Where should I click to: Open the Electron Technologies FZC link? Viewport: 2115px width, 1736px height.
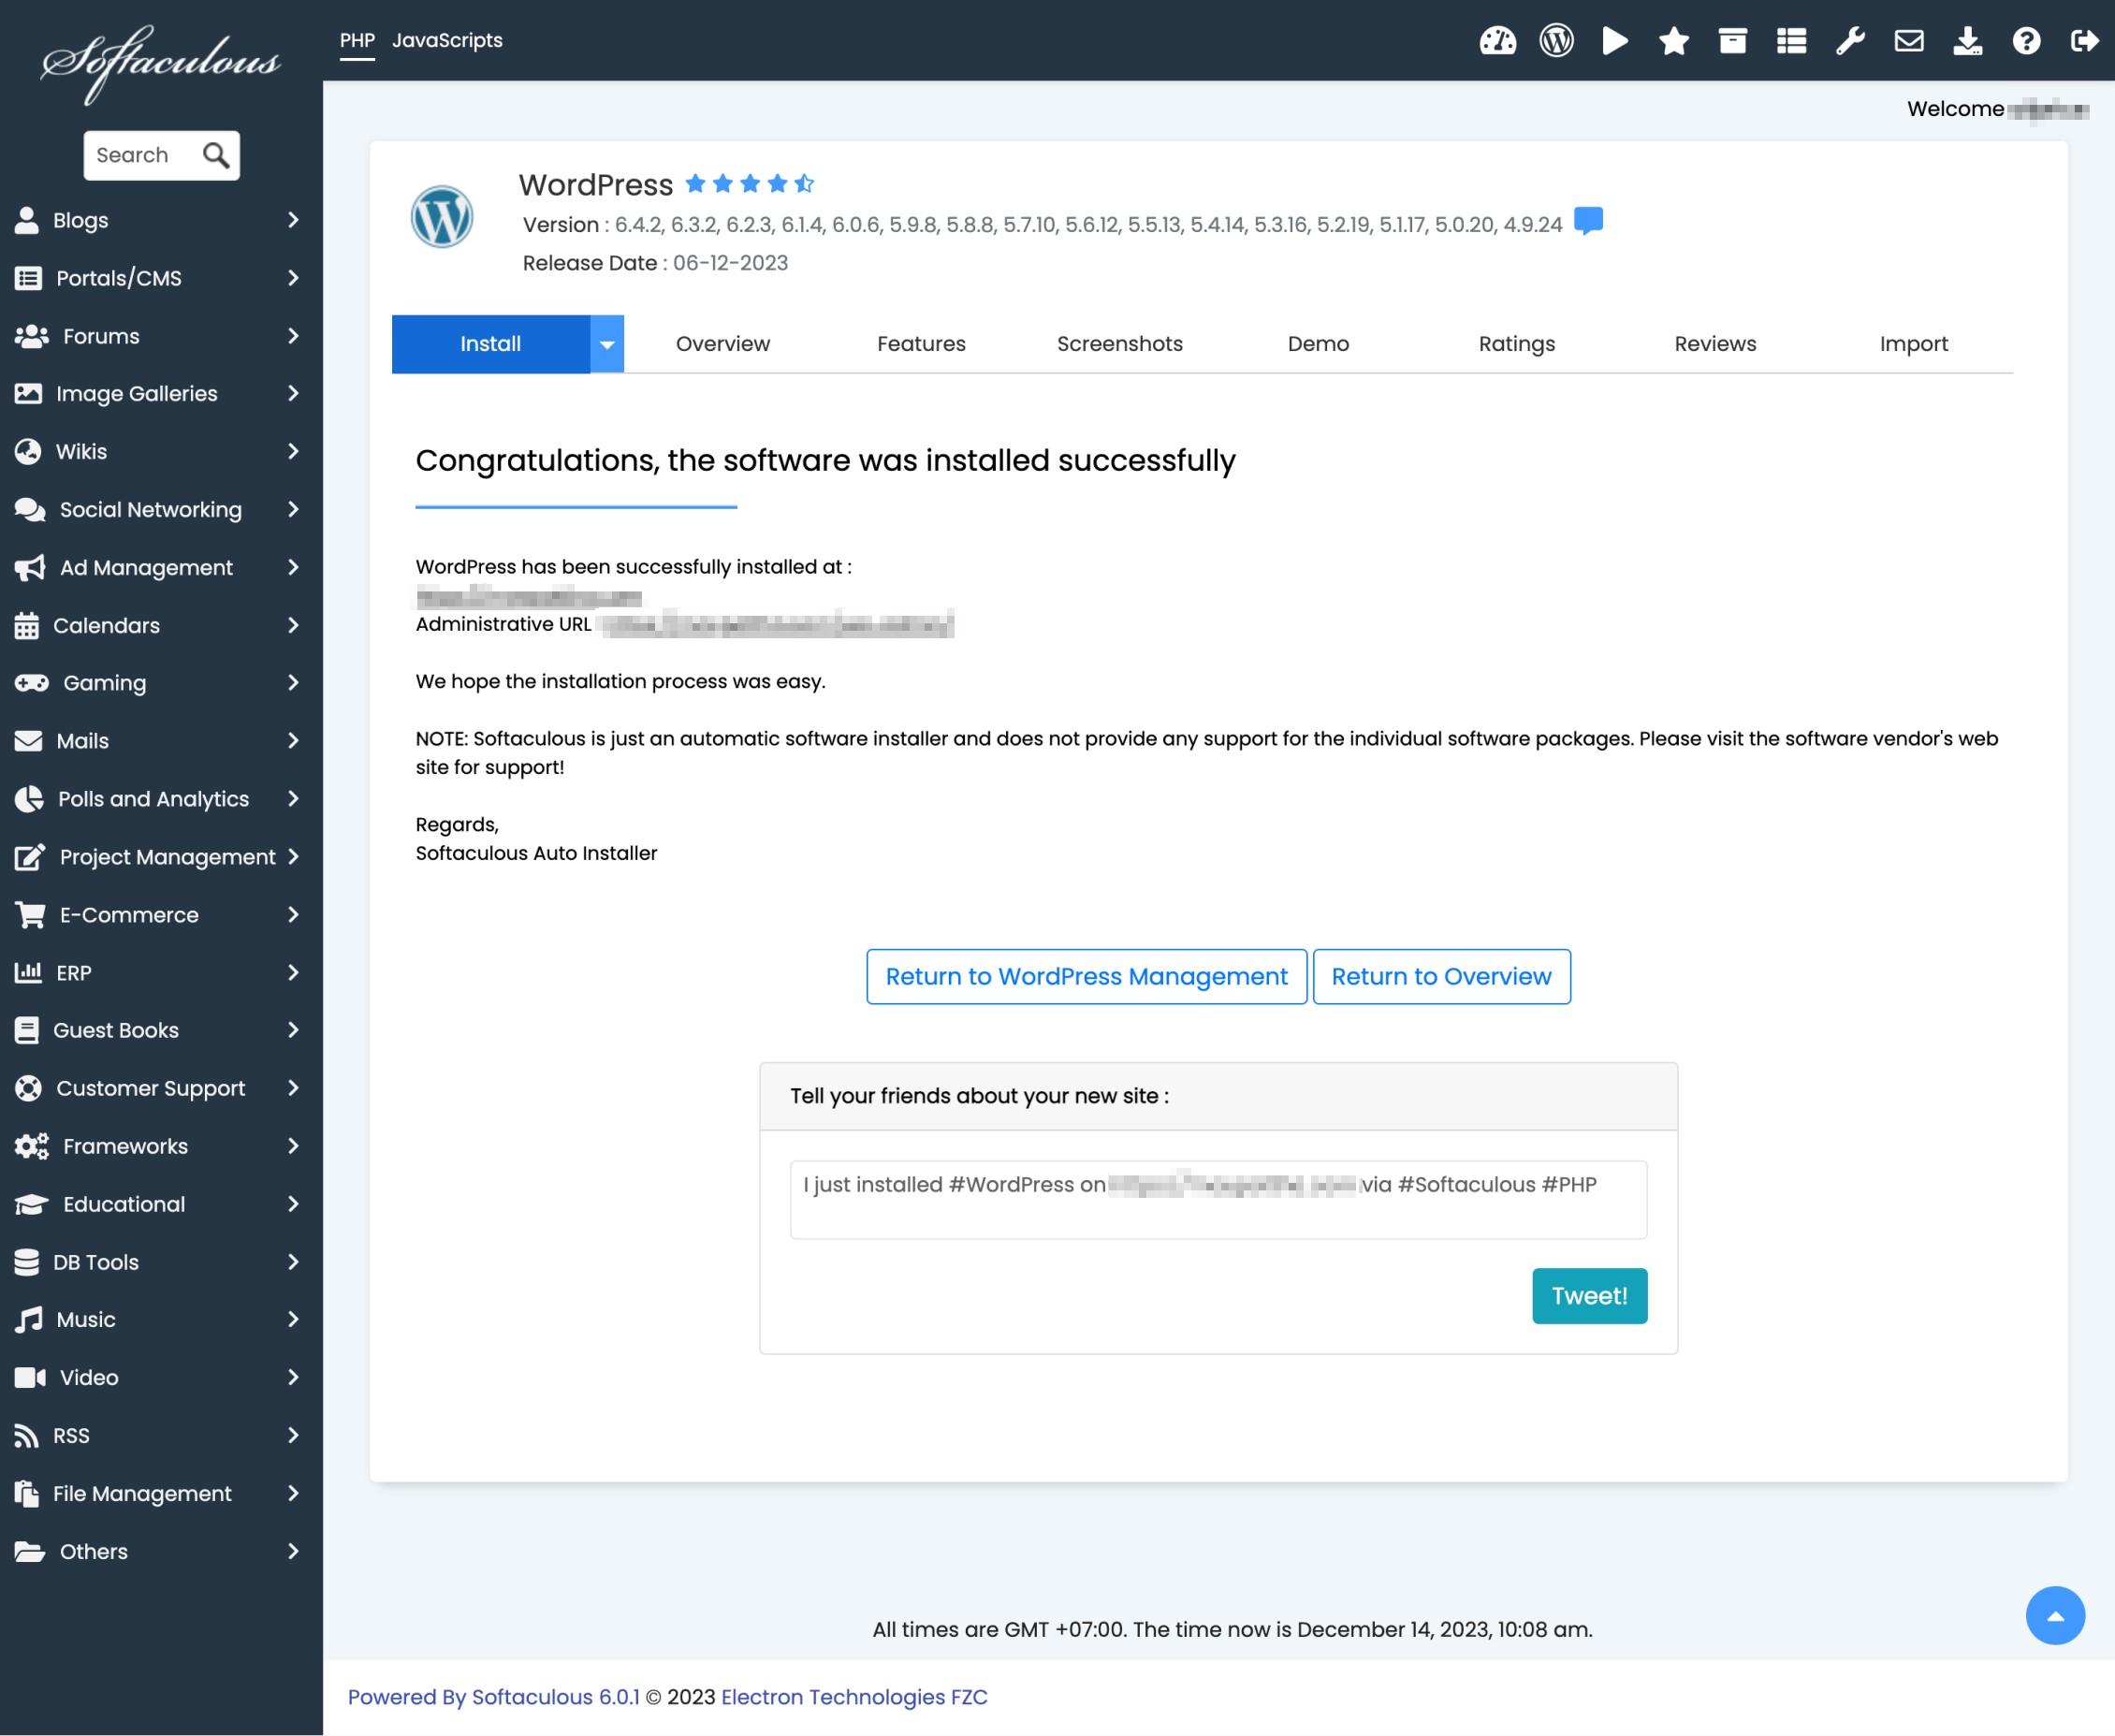coord(854,1697)
